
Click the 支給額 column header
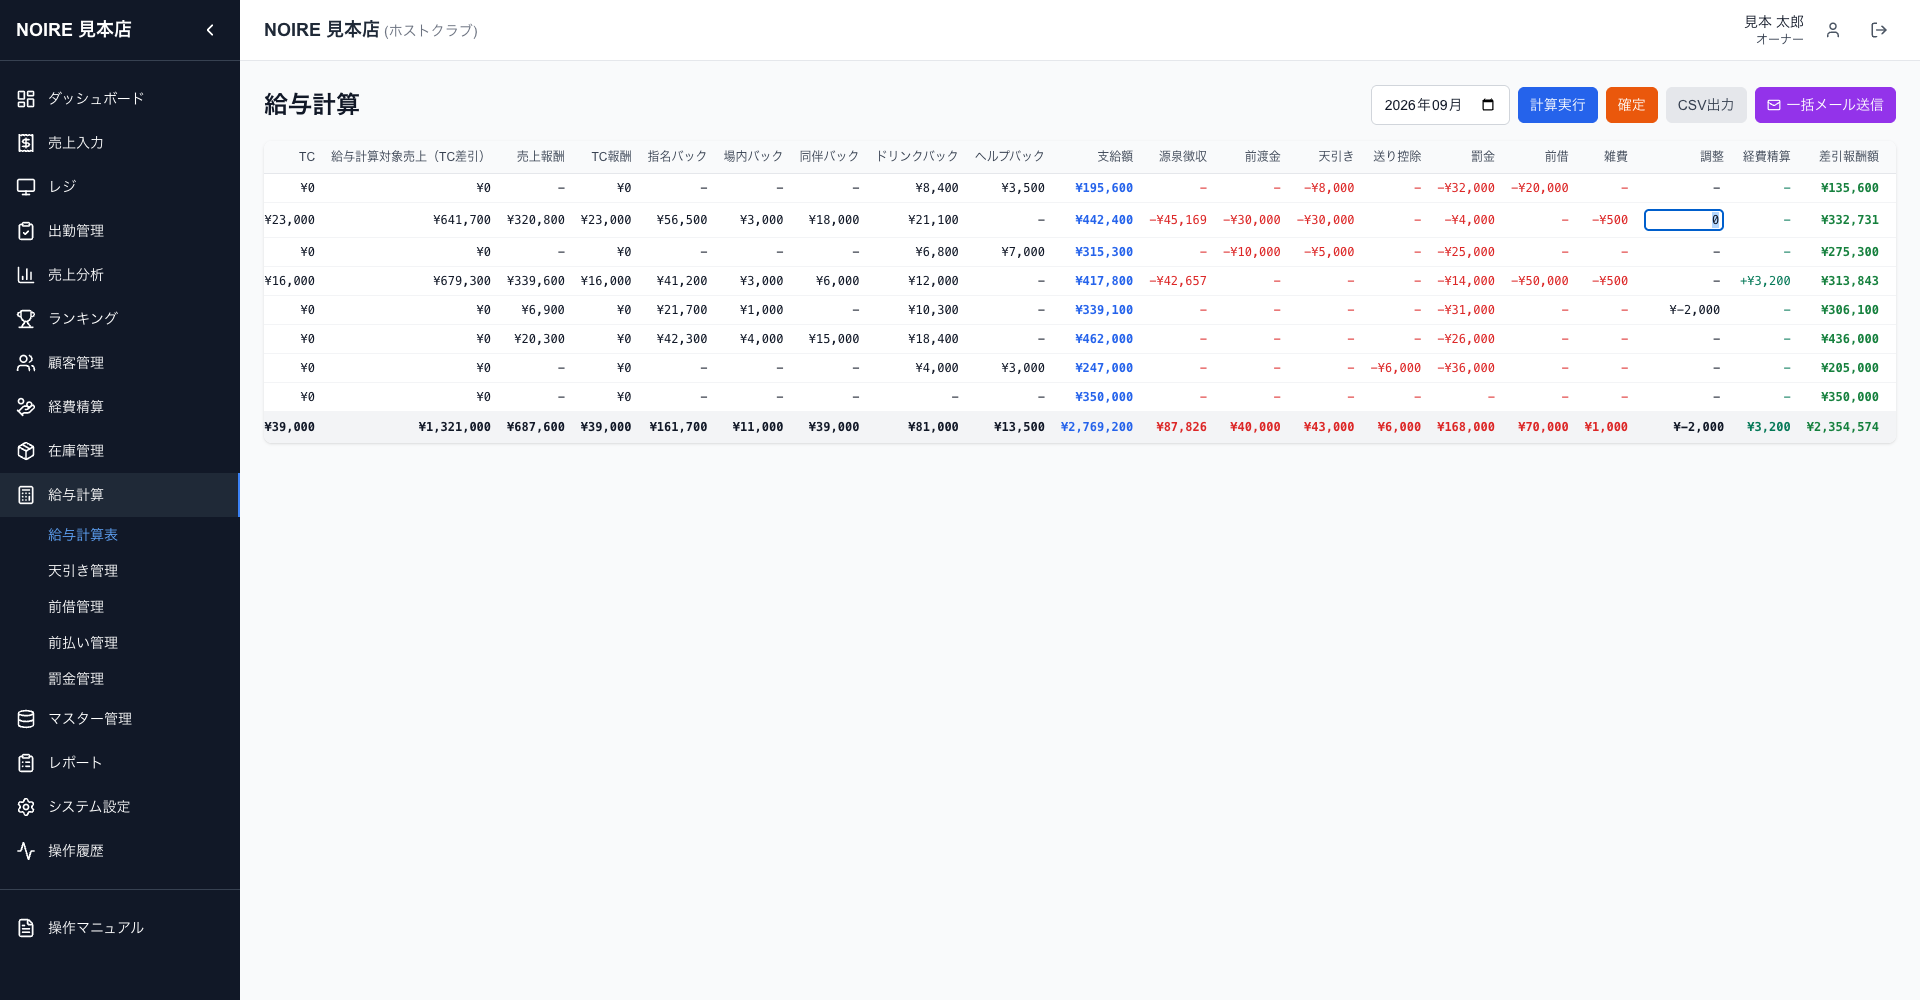1114,157
